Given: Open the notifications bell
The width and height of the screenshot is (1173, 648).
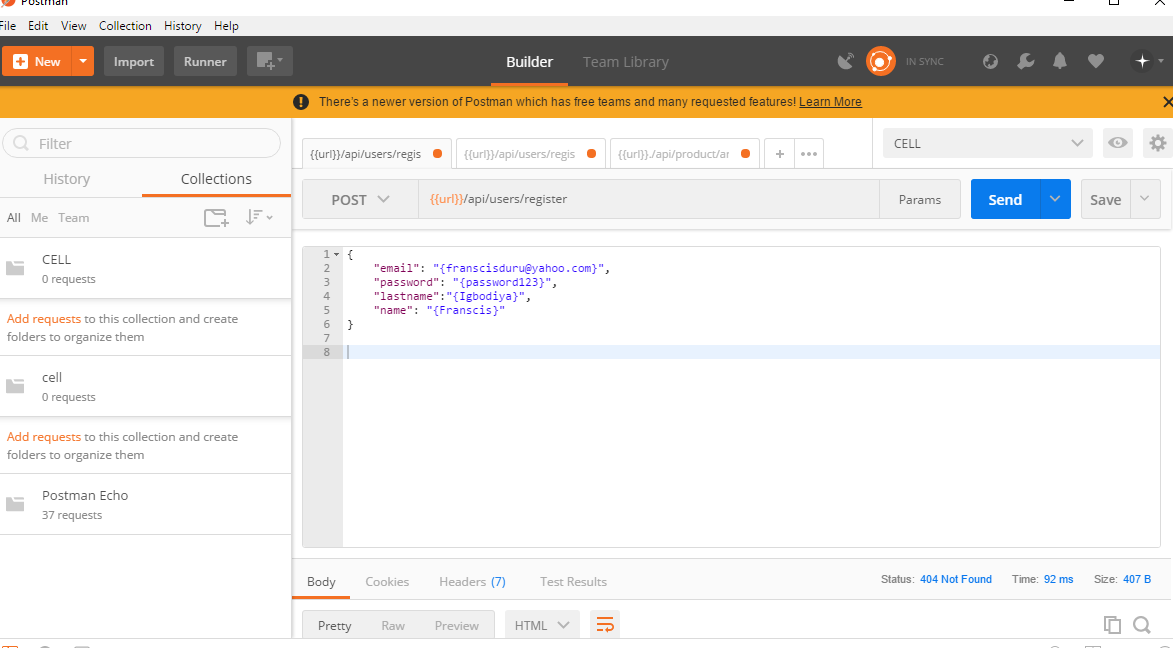Looking at the screenshot, I should (x=1060, y=61).
